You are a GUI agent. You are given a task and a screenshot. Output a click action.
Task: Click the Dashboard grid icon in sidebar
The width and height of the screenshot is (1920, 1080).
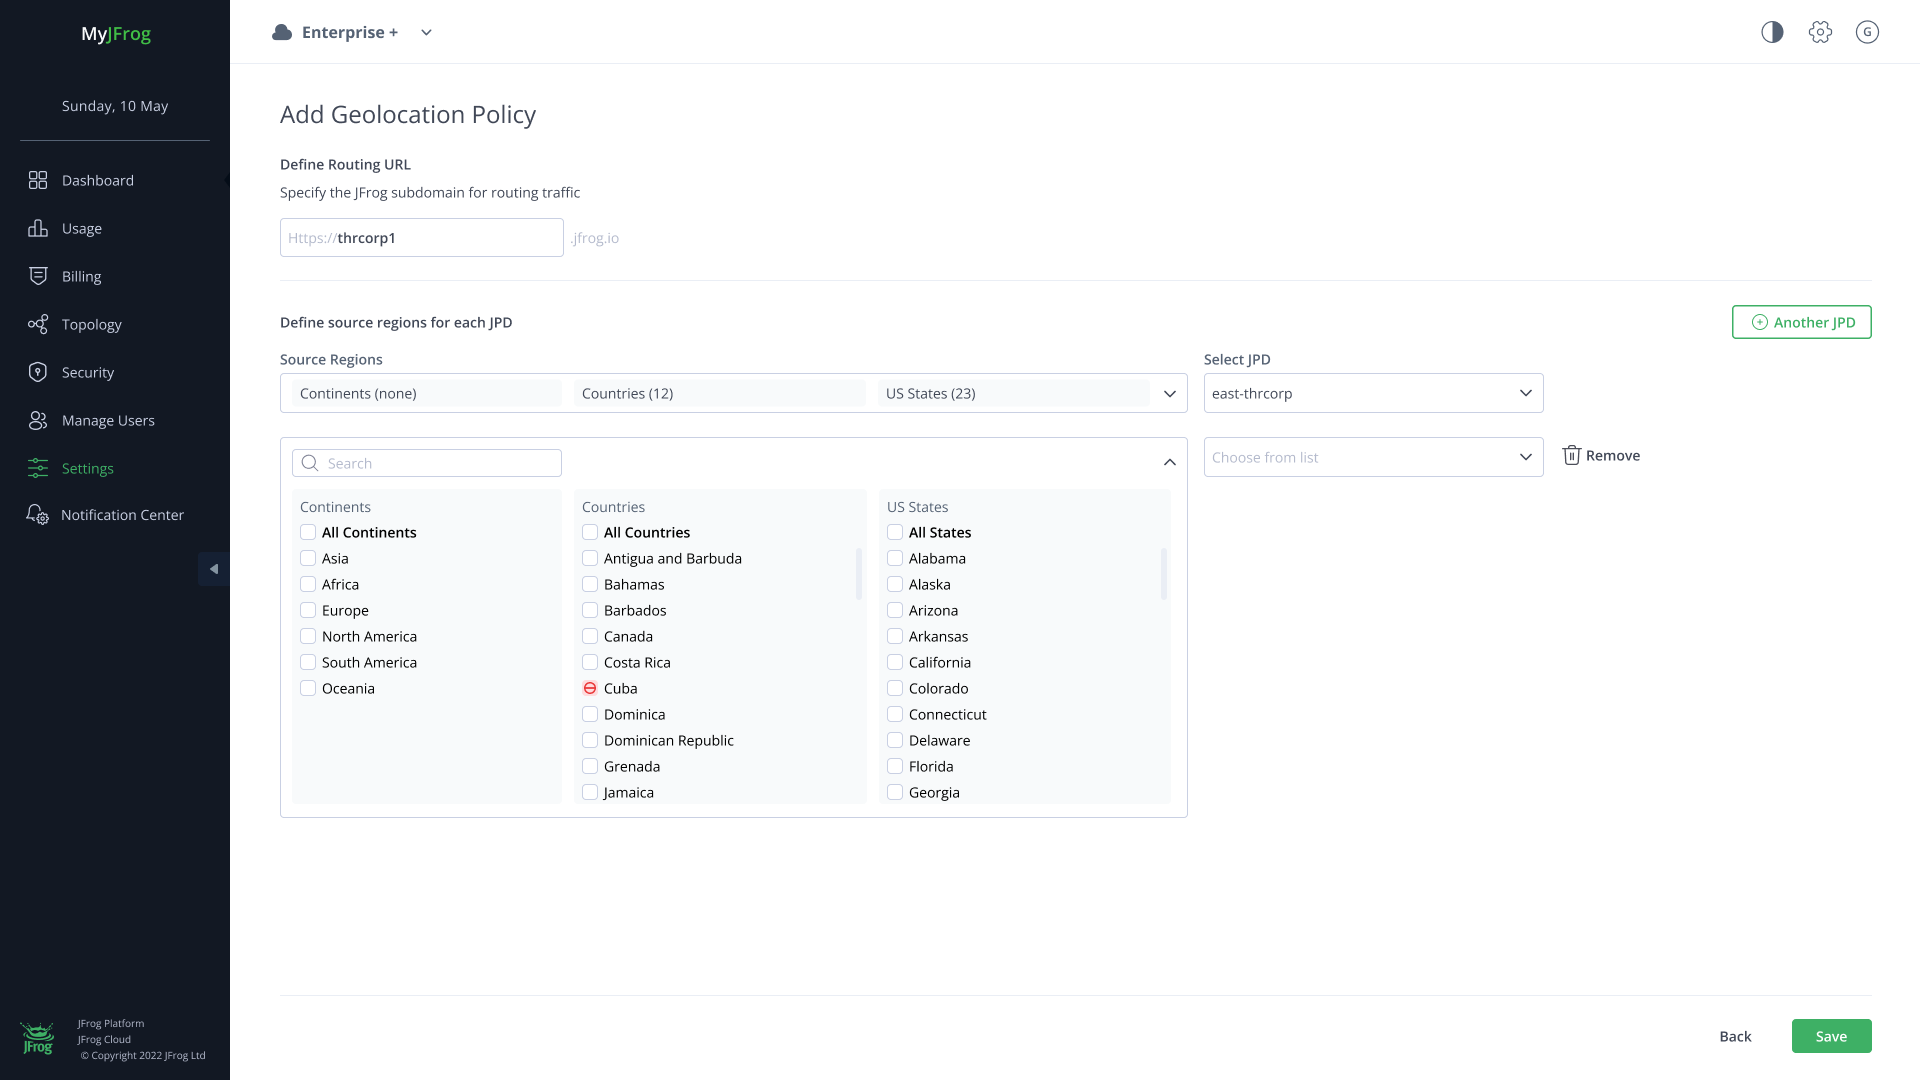[x=38, y=180]
